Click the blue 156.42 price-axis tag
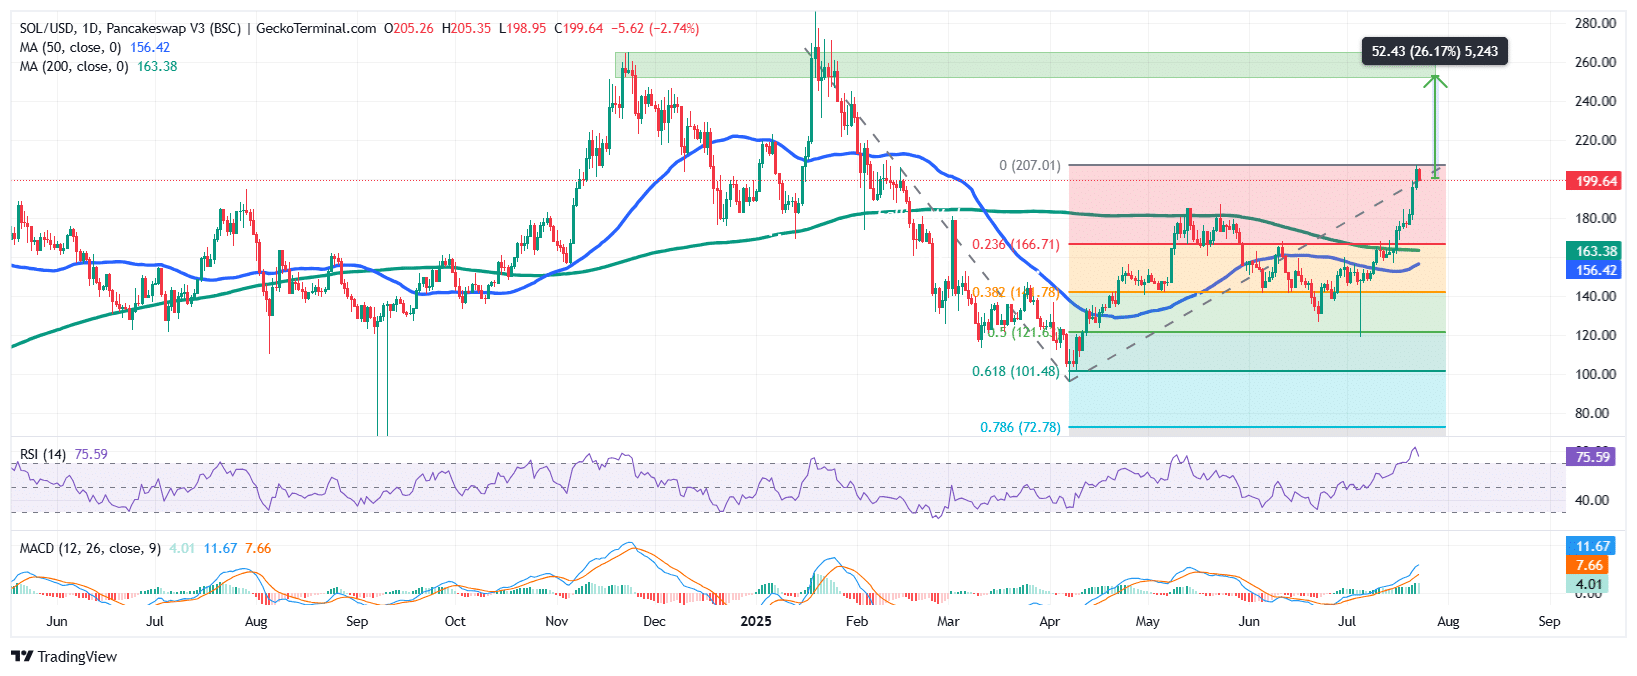Image resolution: width=1637 pixels, height=676 pixels. [x=1596, y=270]
